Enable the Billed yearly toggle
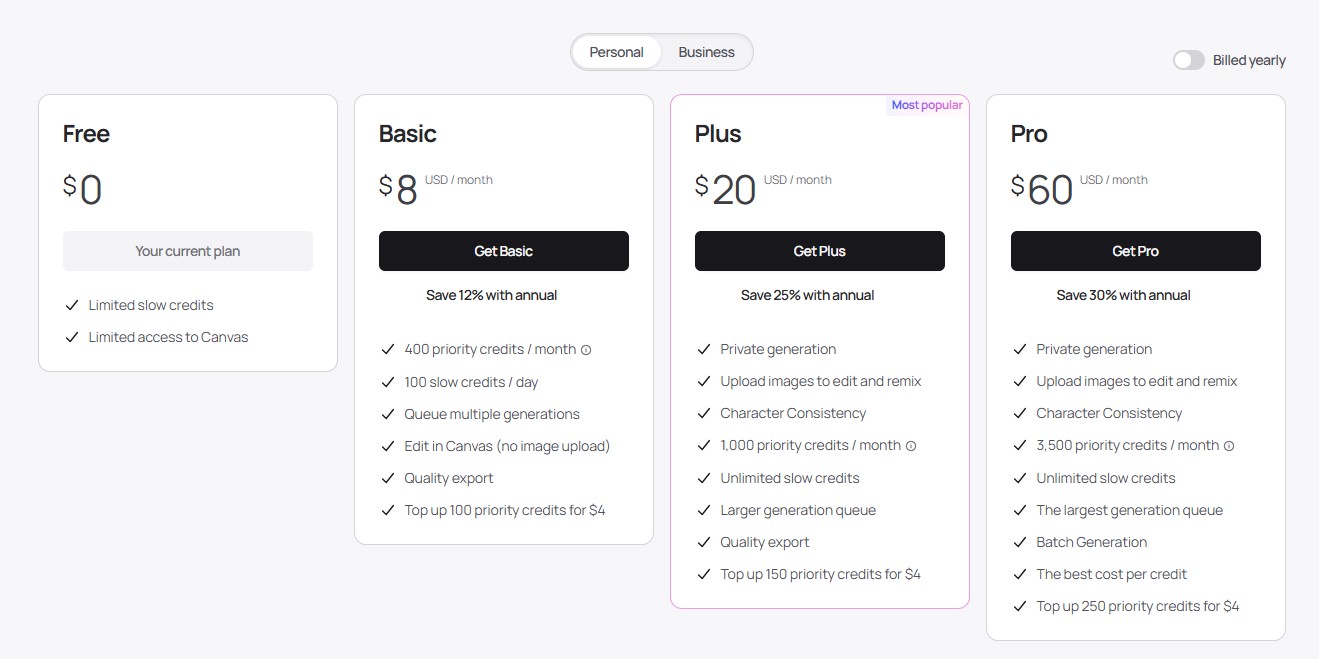The width and height of the screenshot is (1319, 659). point(1189,61)
